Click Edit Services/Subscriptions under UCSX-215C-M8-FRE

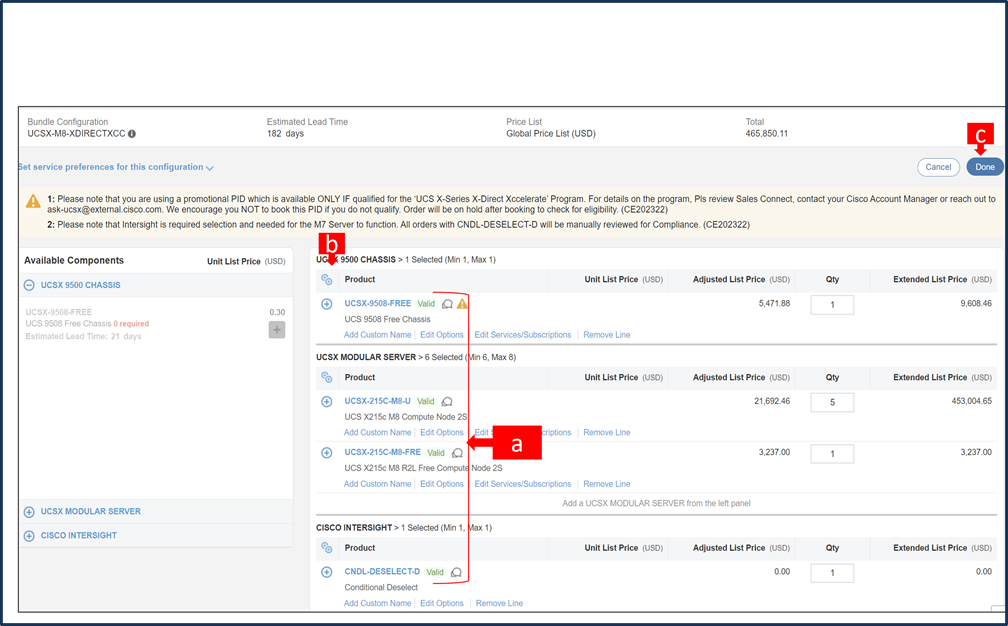point(523,484)
